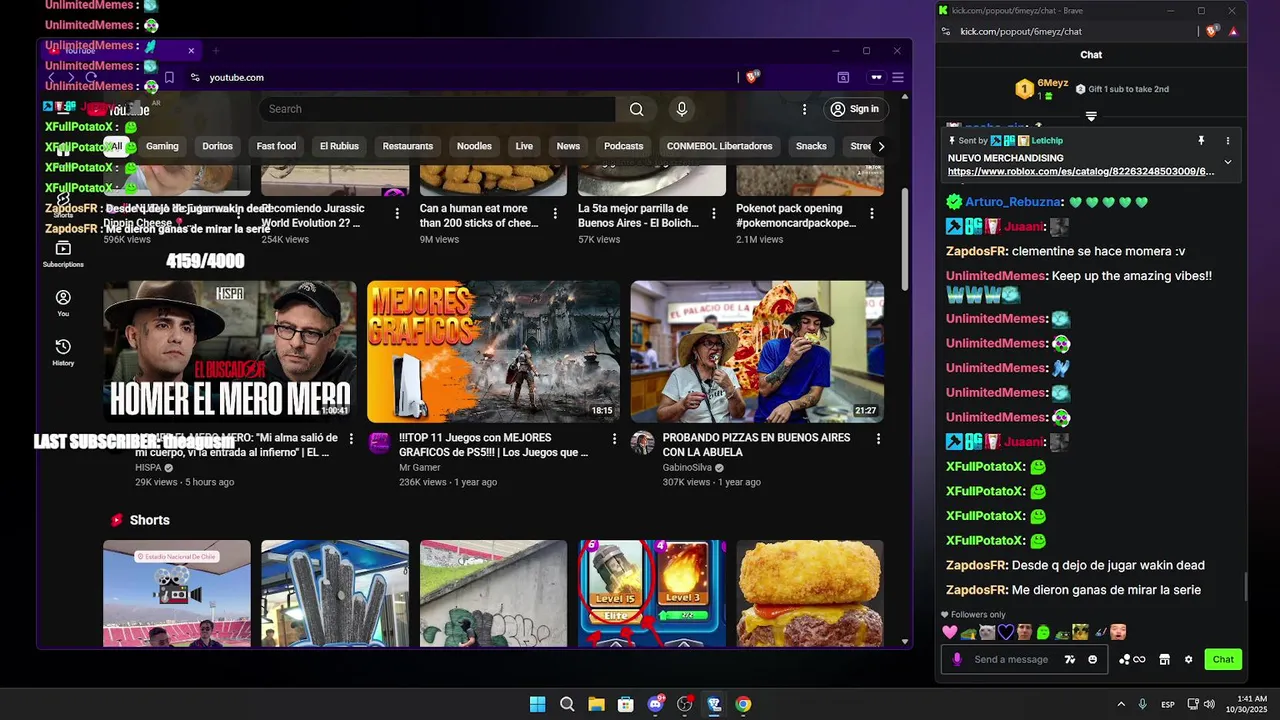Image resolution: width=1280 pixels, height=720 pixels.
Task: Collapse the Kick gift leaderboard
Action: (1091, 117)
